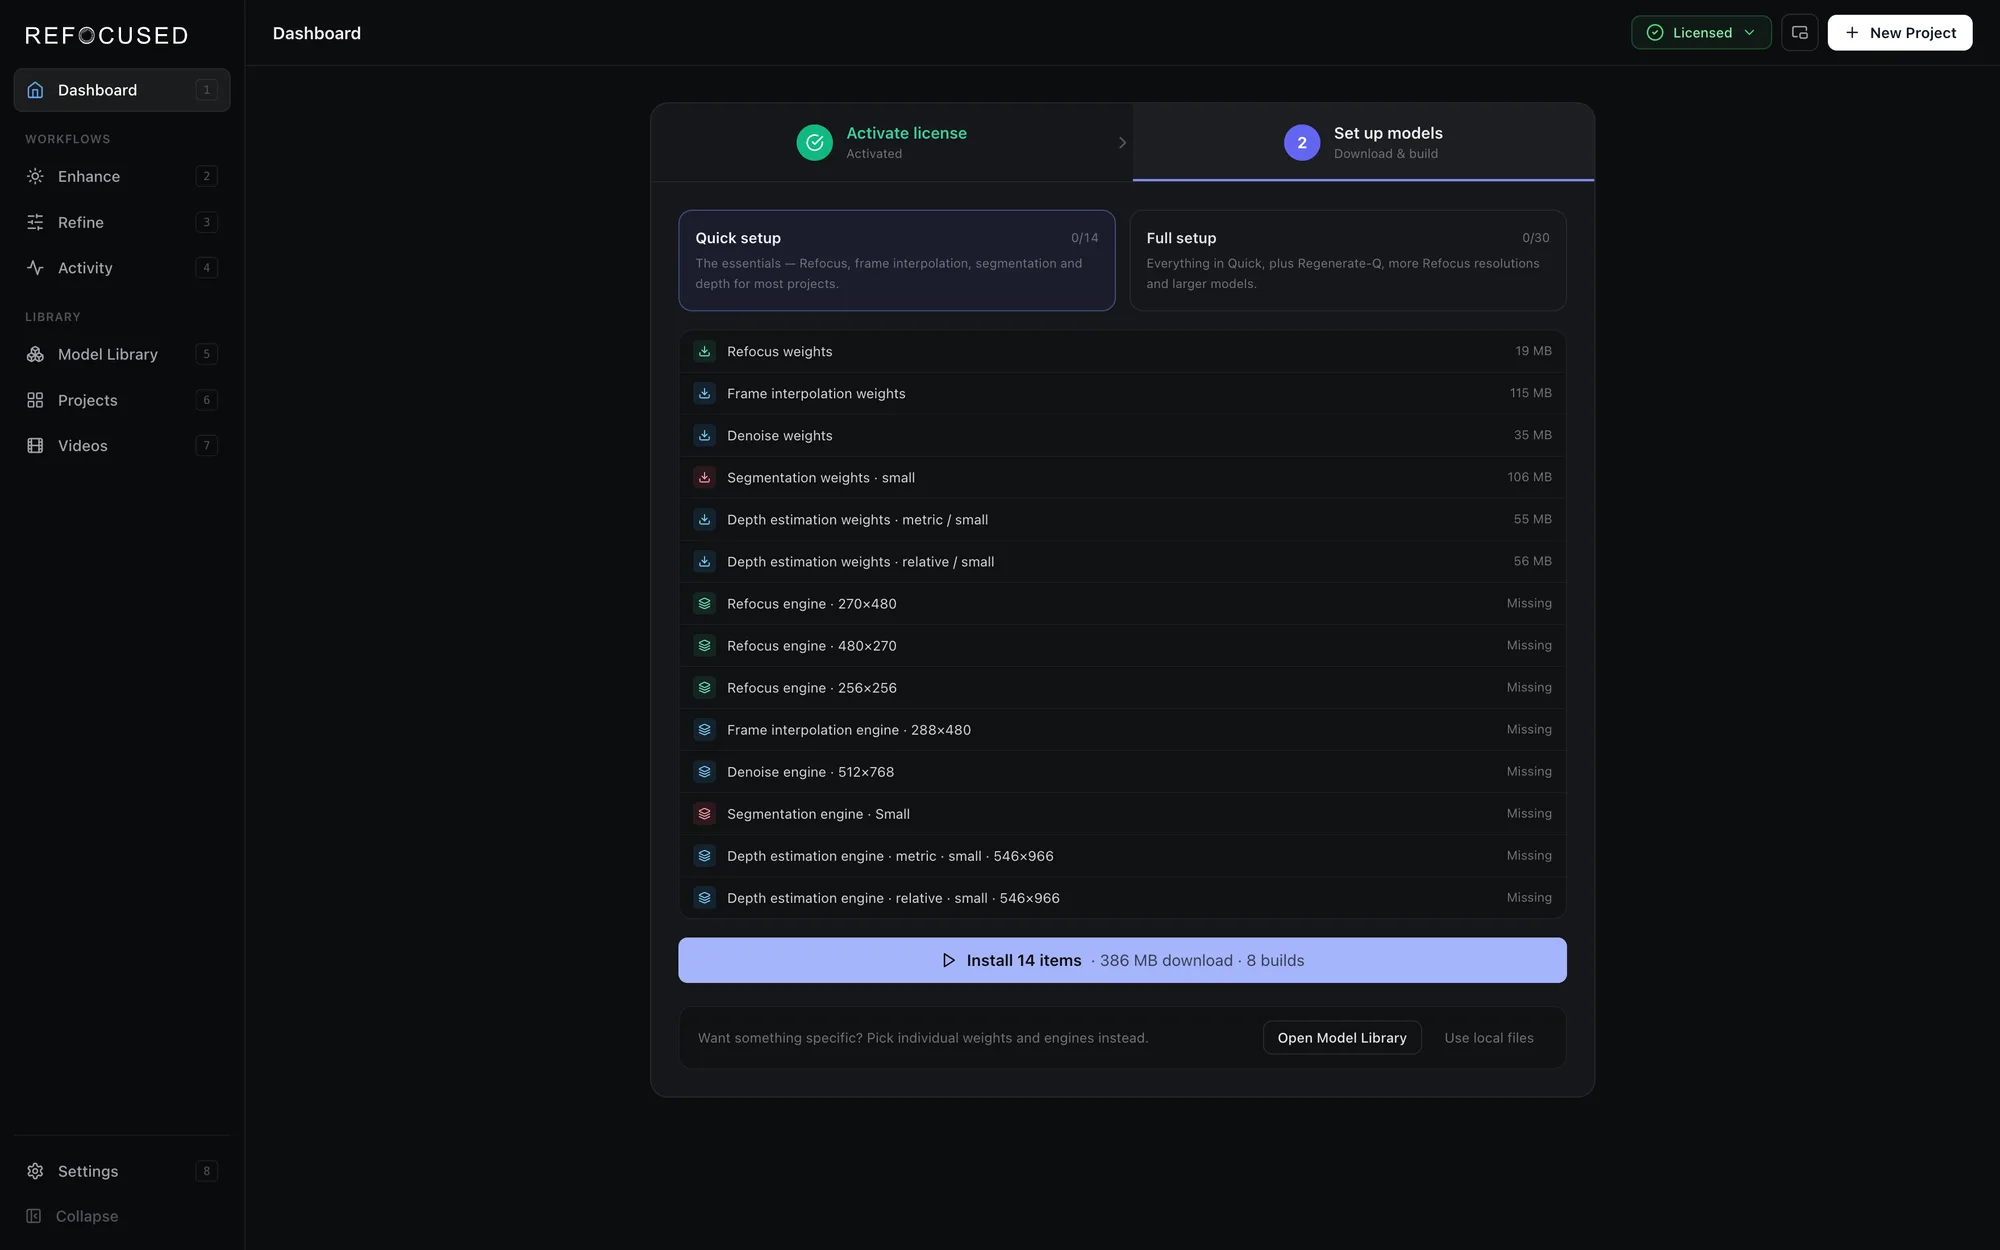Click the 19 MB size value
This screenshot has height=1250, width=2000.
(1533, 351)
